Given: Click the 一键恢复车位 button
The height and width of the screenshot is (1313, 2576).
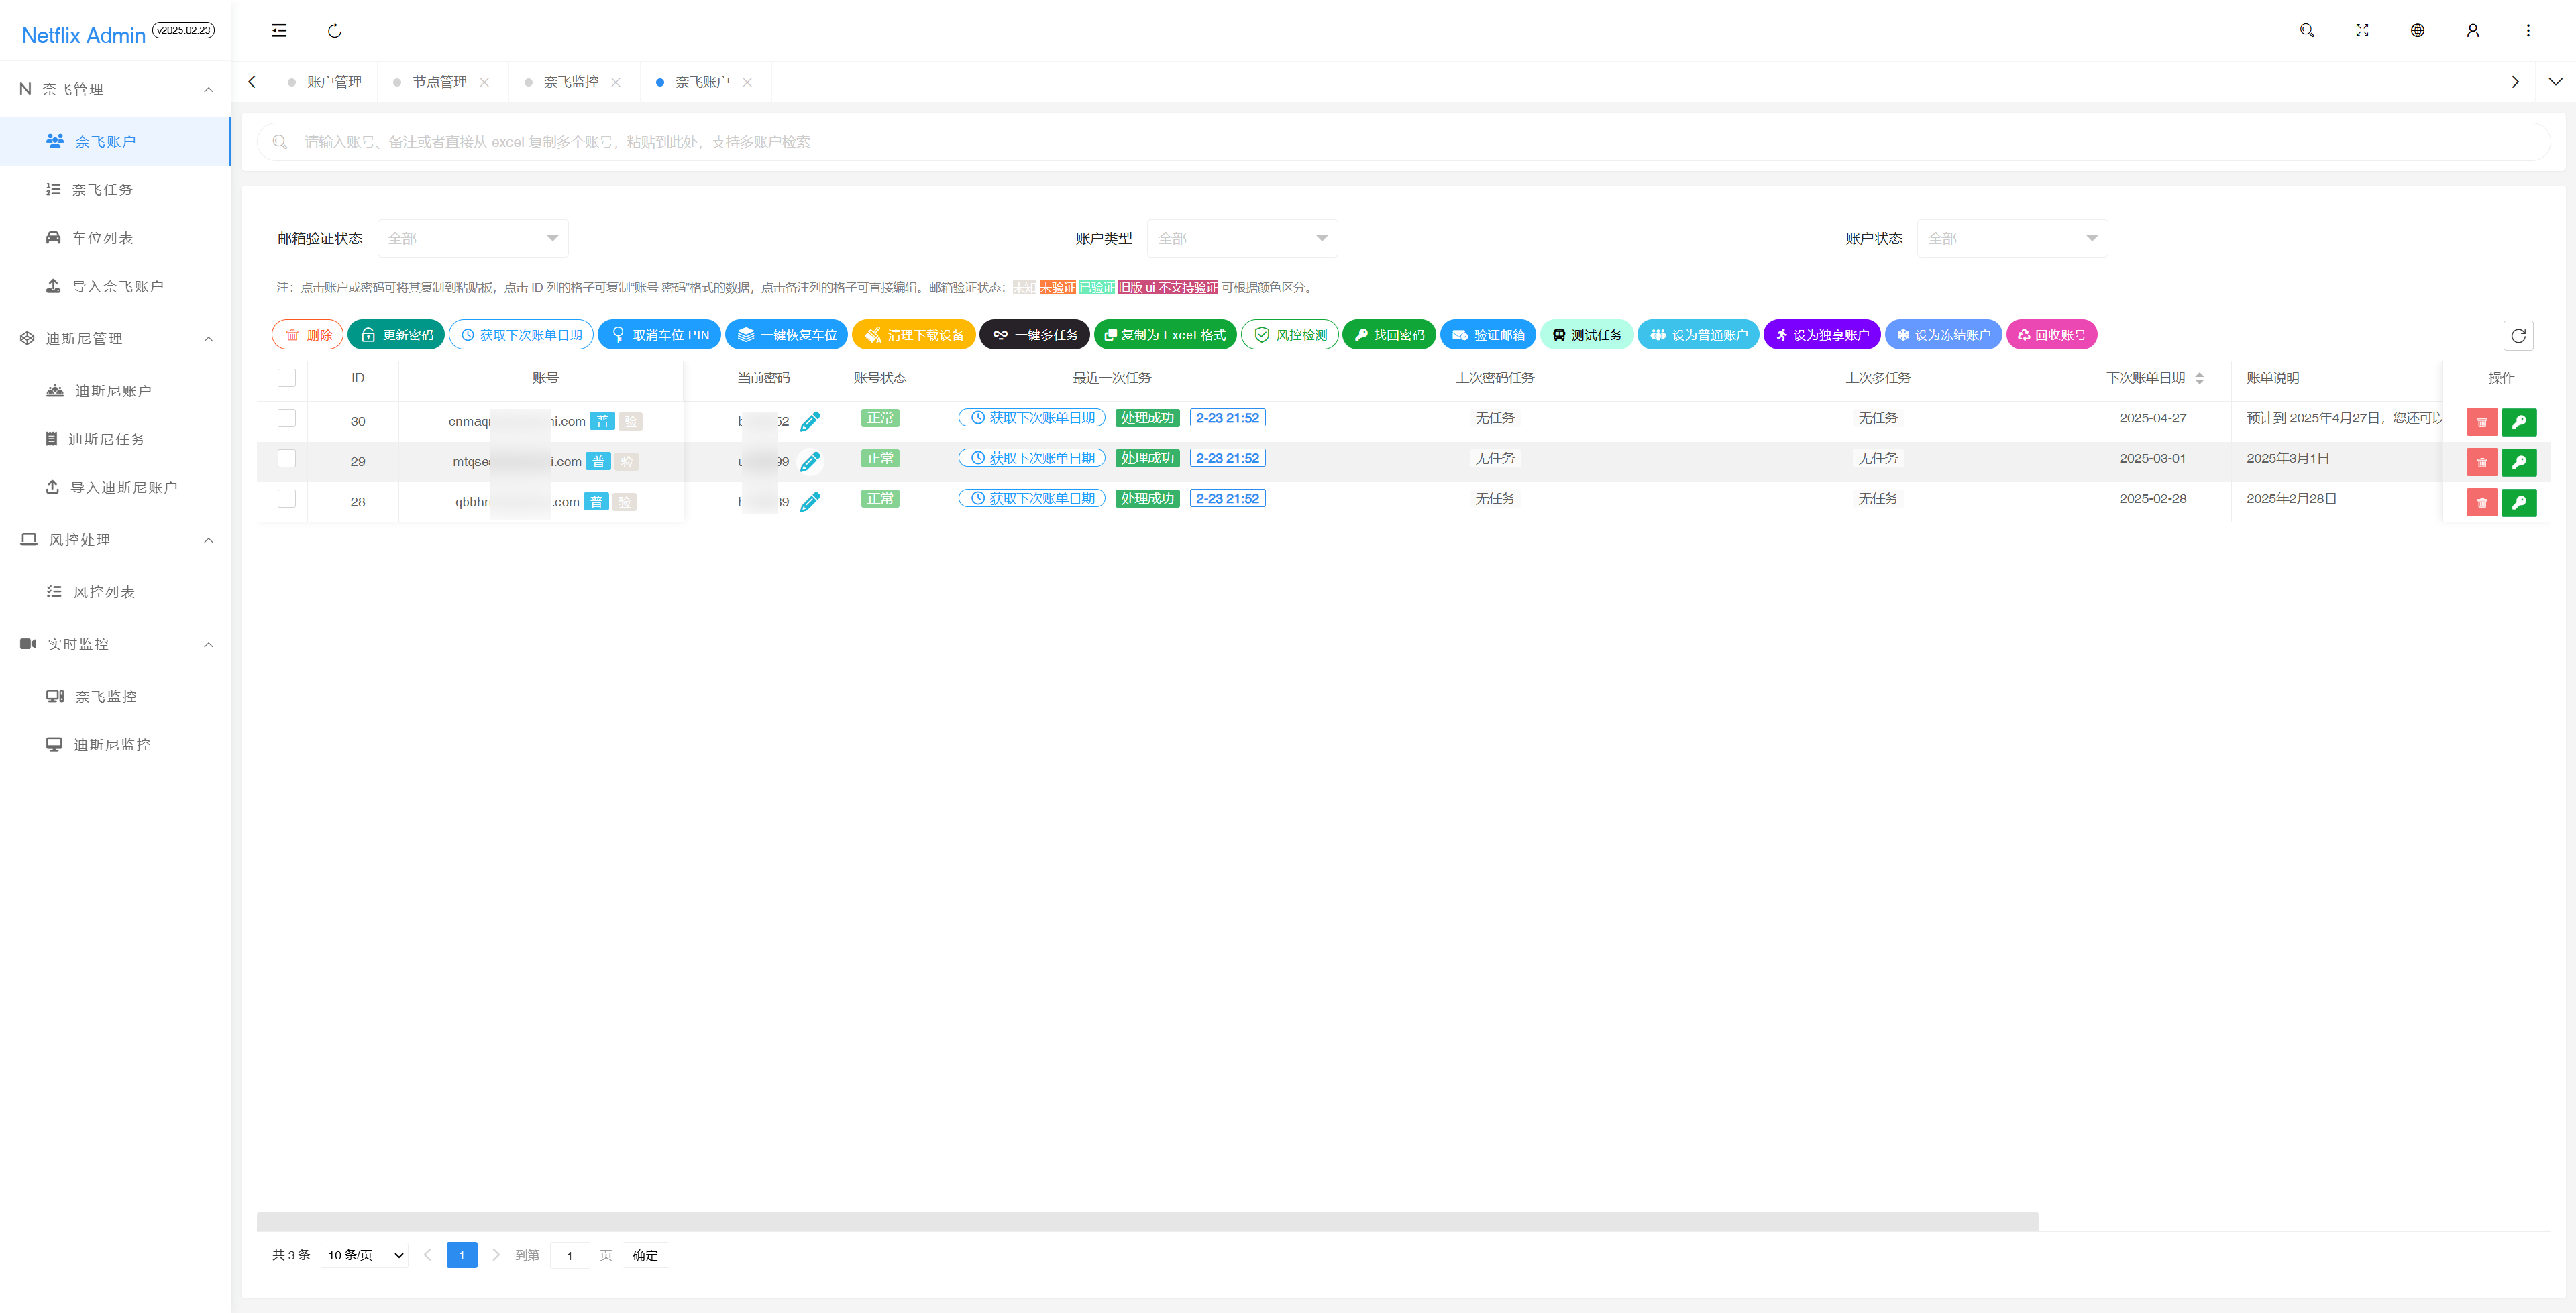Looking at the screenshot, I should coord(786,335).
